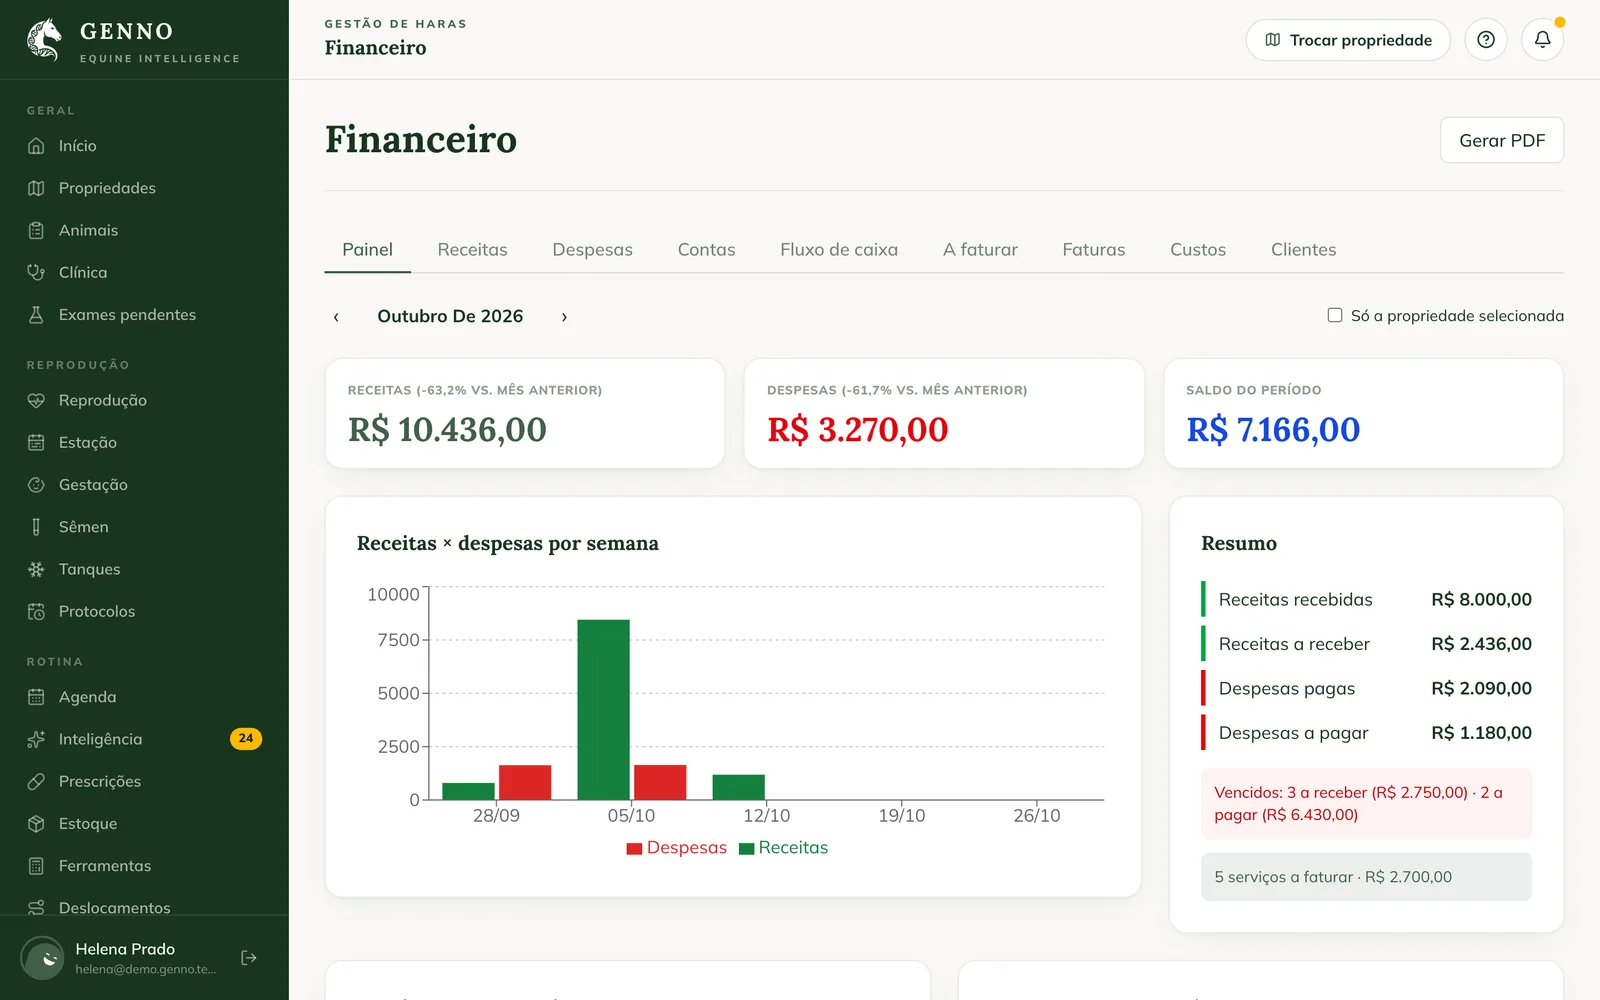Image resolution: width=1600 pixels, height=1000 pixels.
Task: Open the Clientes tab
Action: click(1303, 250)
